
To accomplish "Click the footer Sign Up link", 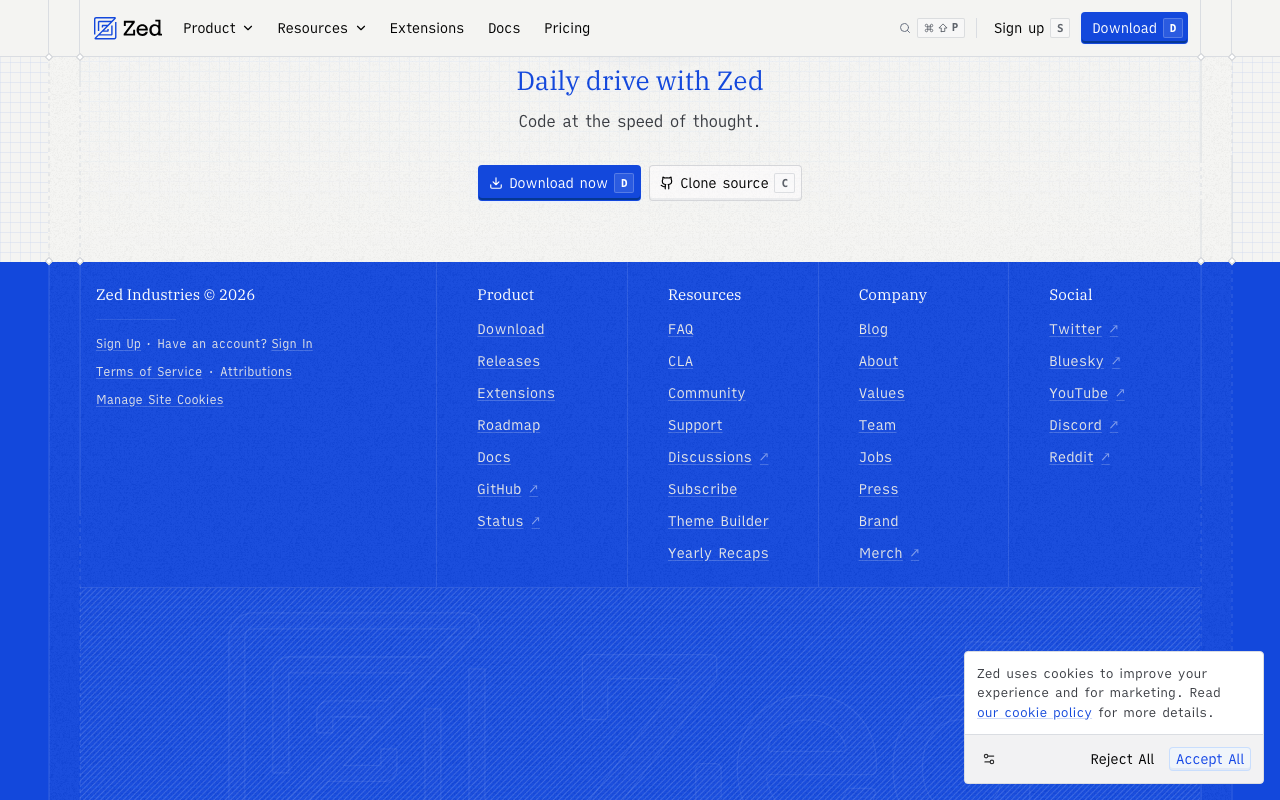I will pos(118,344).
